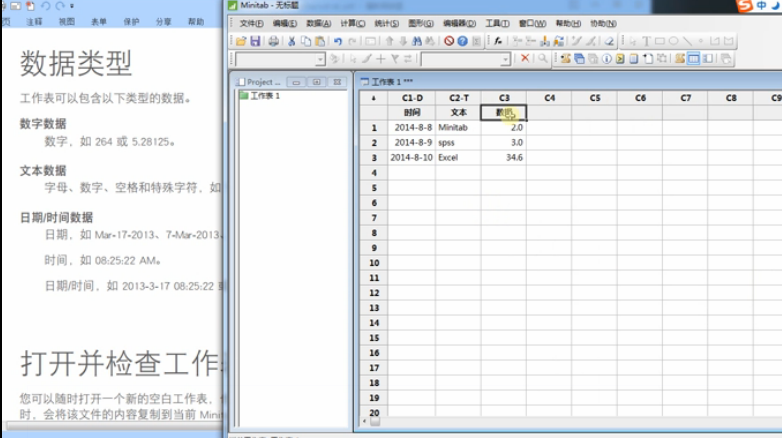Click cell containing 2014-8-8
Image resolution: width=782 pixels, height=438 pixels.
(x=412, y=128)
